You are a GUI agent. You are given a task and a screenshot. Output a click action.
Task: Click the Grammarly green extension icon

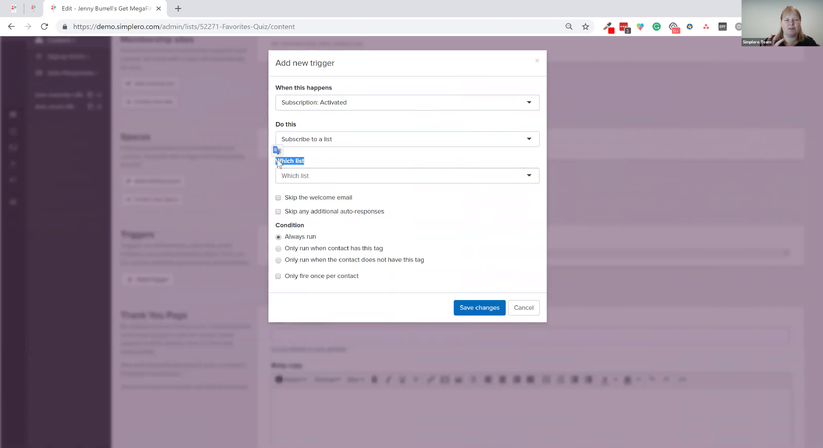657,26
